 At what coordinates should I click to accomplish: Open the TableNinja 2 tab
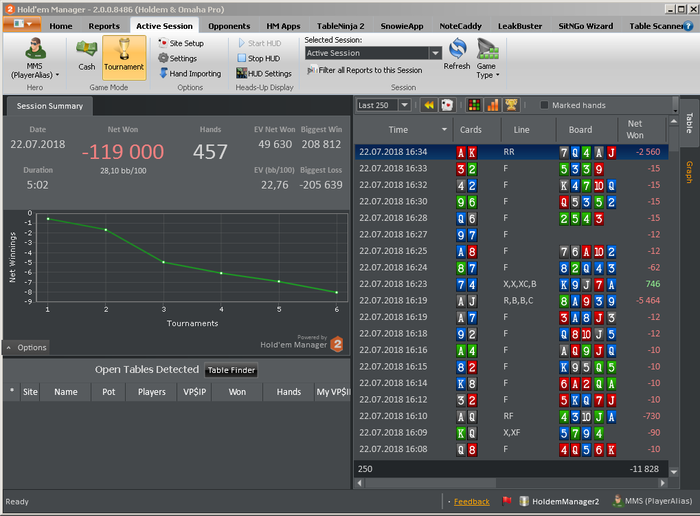pos(341,26)
